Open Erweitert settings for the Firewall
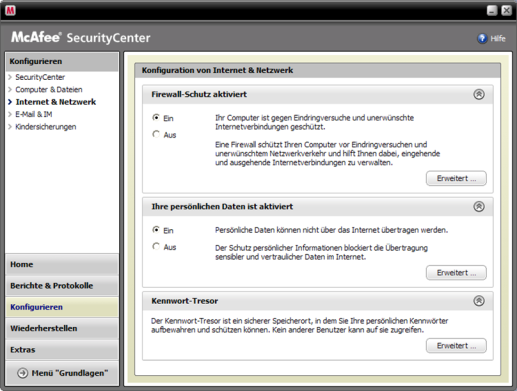This screenshot has height=391, width=517. tap(456, 178)
